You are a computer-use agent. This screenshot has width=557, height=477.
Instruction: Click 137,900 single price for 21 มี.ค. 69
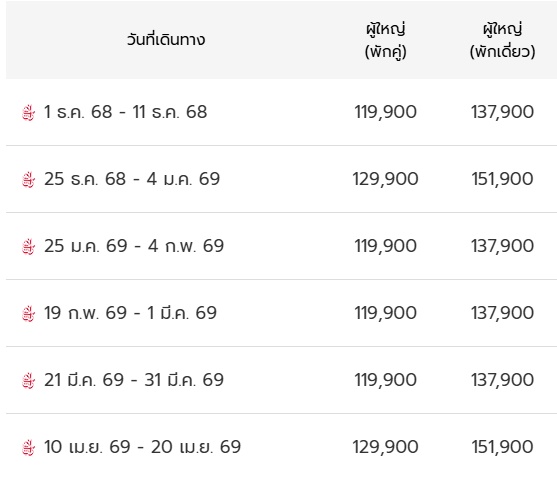(x=502, y=380)
